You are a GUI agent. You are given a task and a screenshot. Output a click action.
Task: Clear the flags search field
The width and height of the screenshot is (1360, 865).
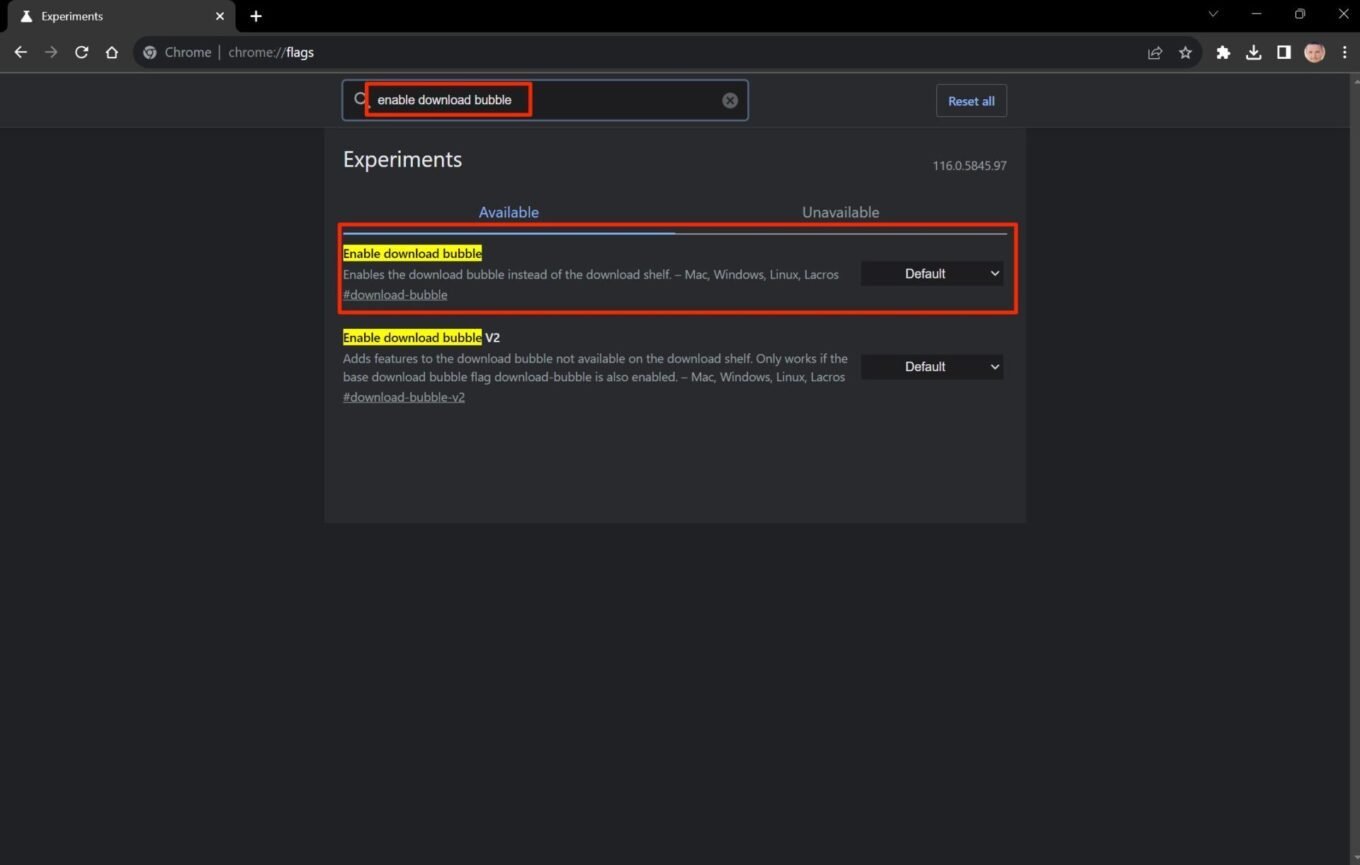pyautogui.click(x=730, y=100)
